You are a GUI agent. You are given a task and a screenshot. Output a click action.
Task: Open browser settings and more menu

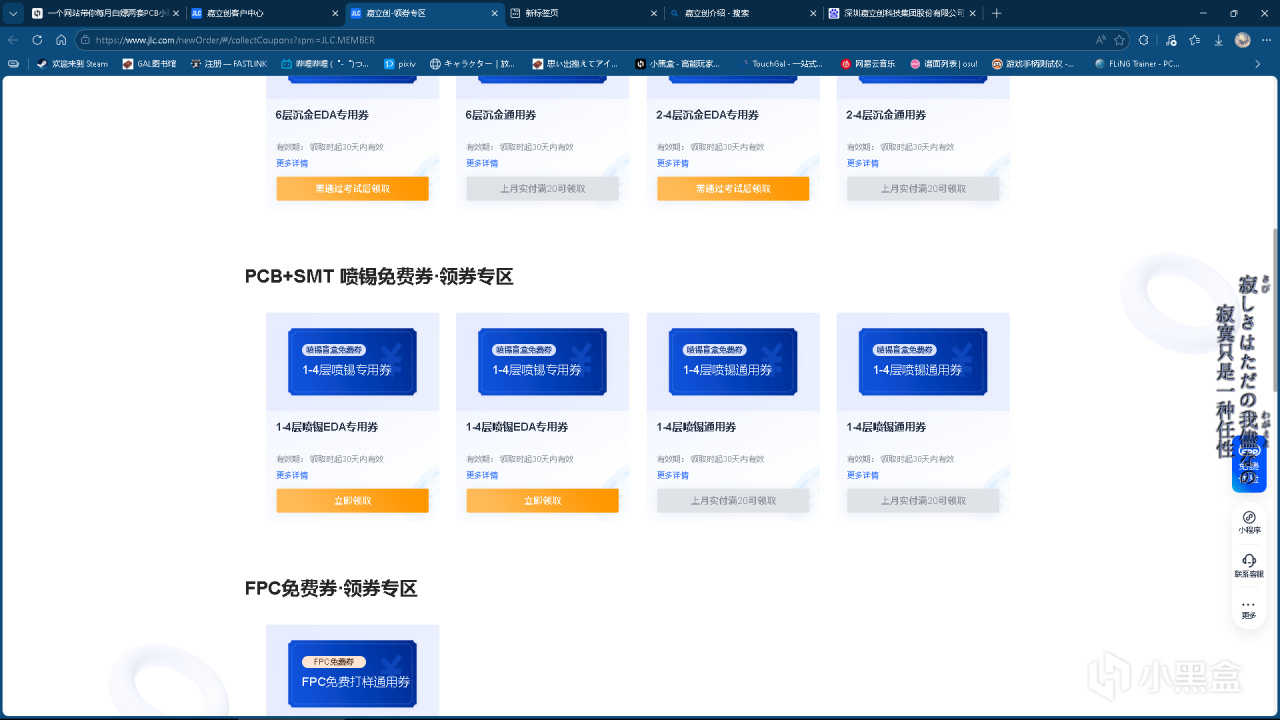tap(1266, 40)
